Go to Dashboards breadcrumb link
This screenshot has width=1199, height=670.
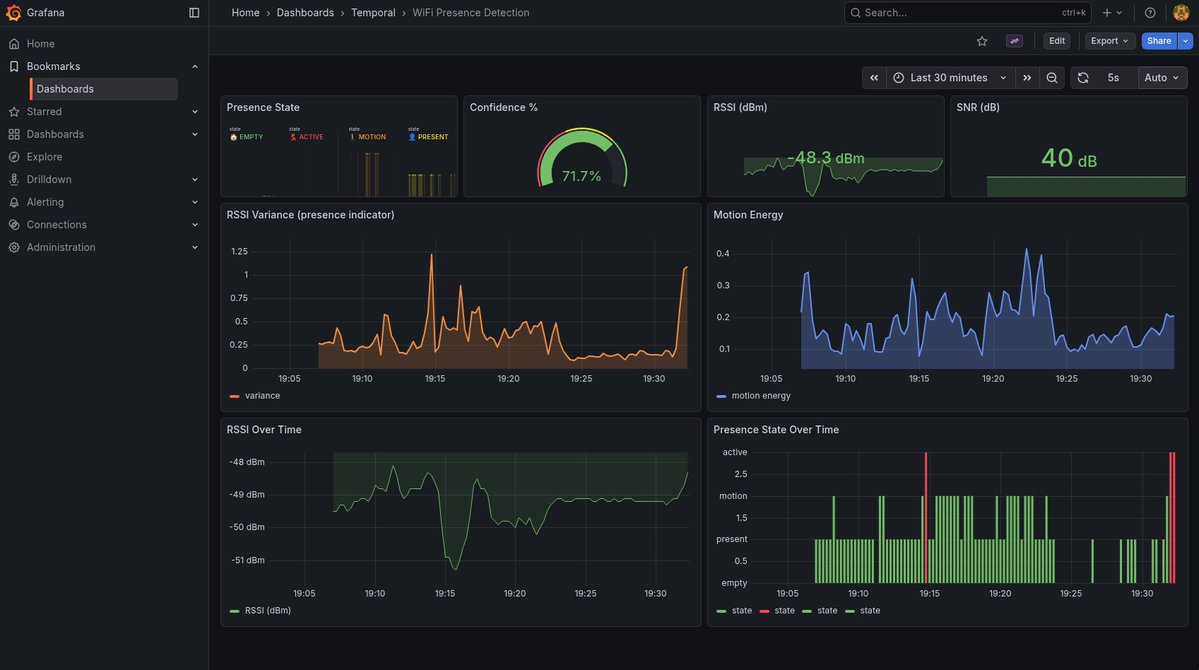pyautogui.click(x=305, y=12)
